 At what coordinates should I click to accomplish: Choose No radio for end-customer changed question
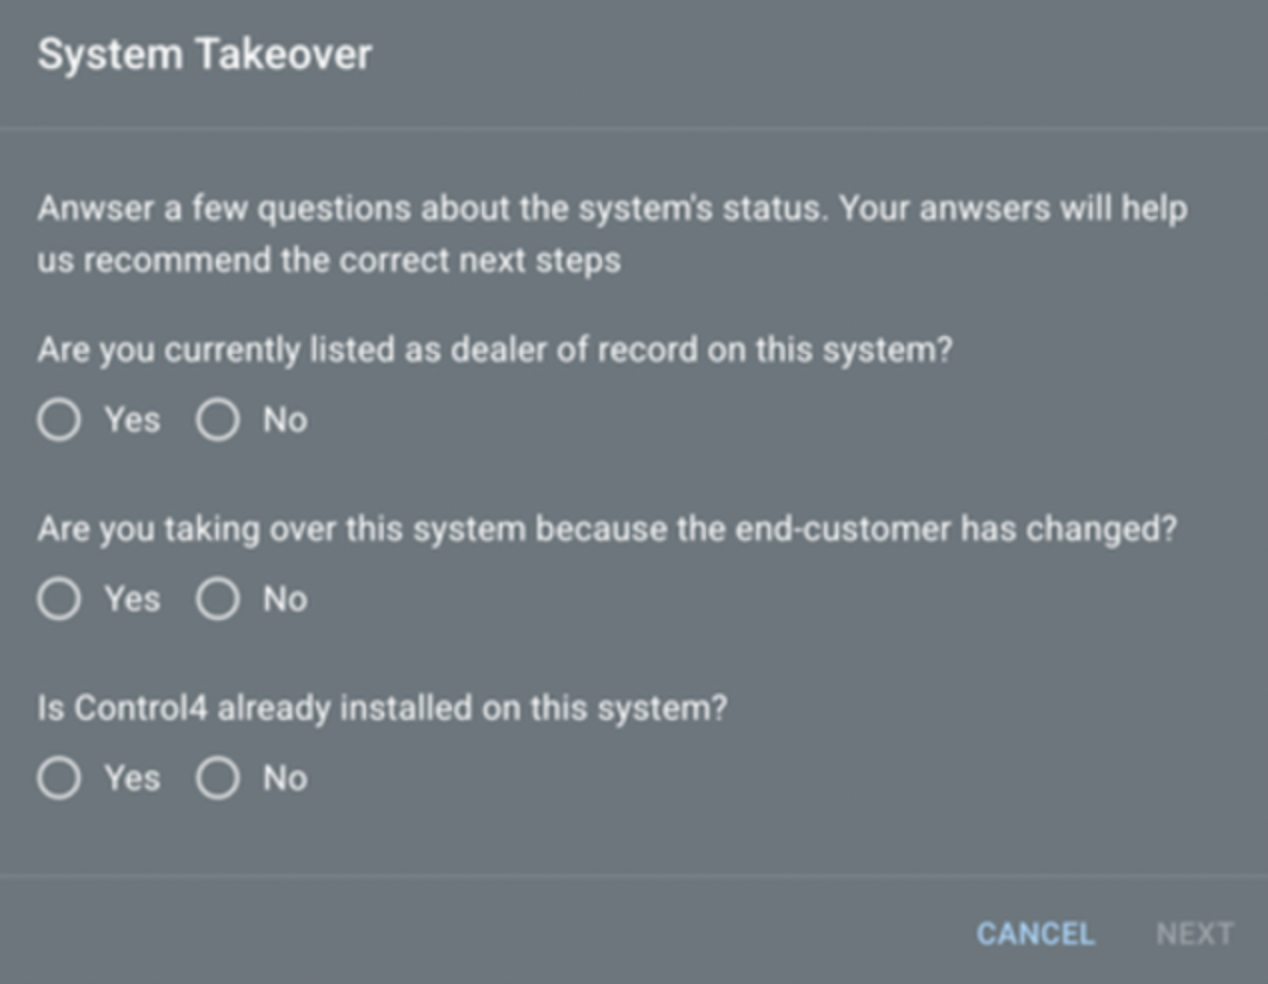click(x=217, y=599)
